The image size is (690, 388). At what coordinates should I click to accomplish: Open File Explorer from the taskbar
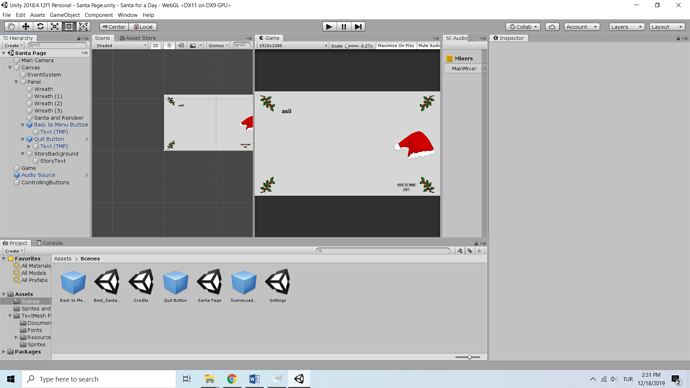209,379
